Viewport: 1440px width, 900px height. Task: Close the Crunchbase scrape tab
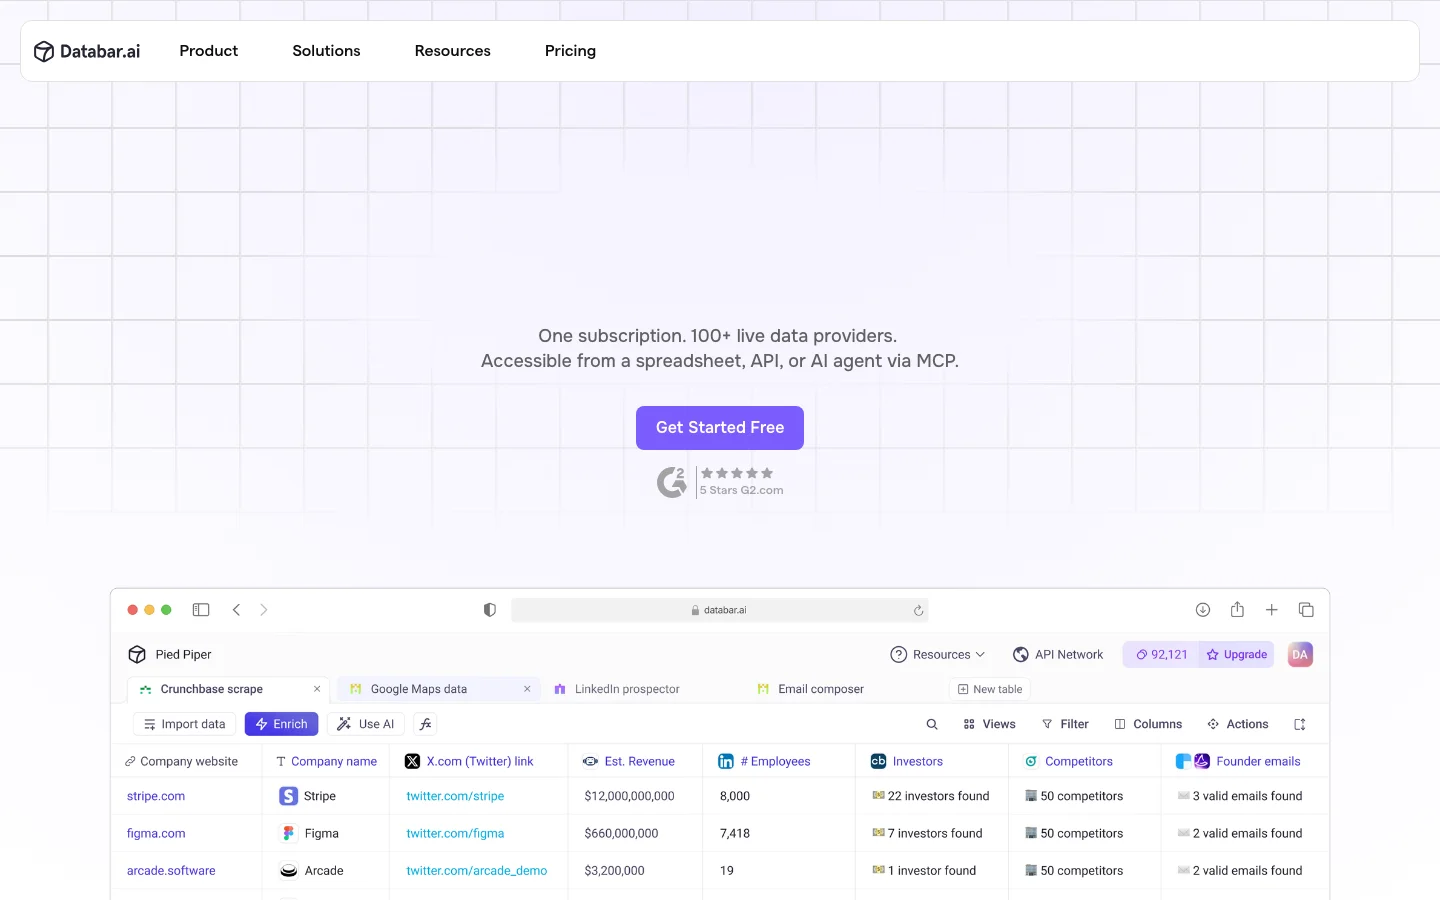pos(317,689)
